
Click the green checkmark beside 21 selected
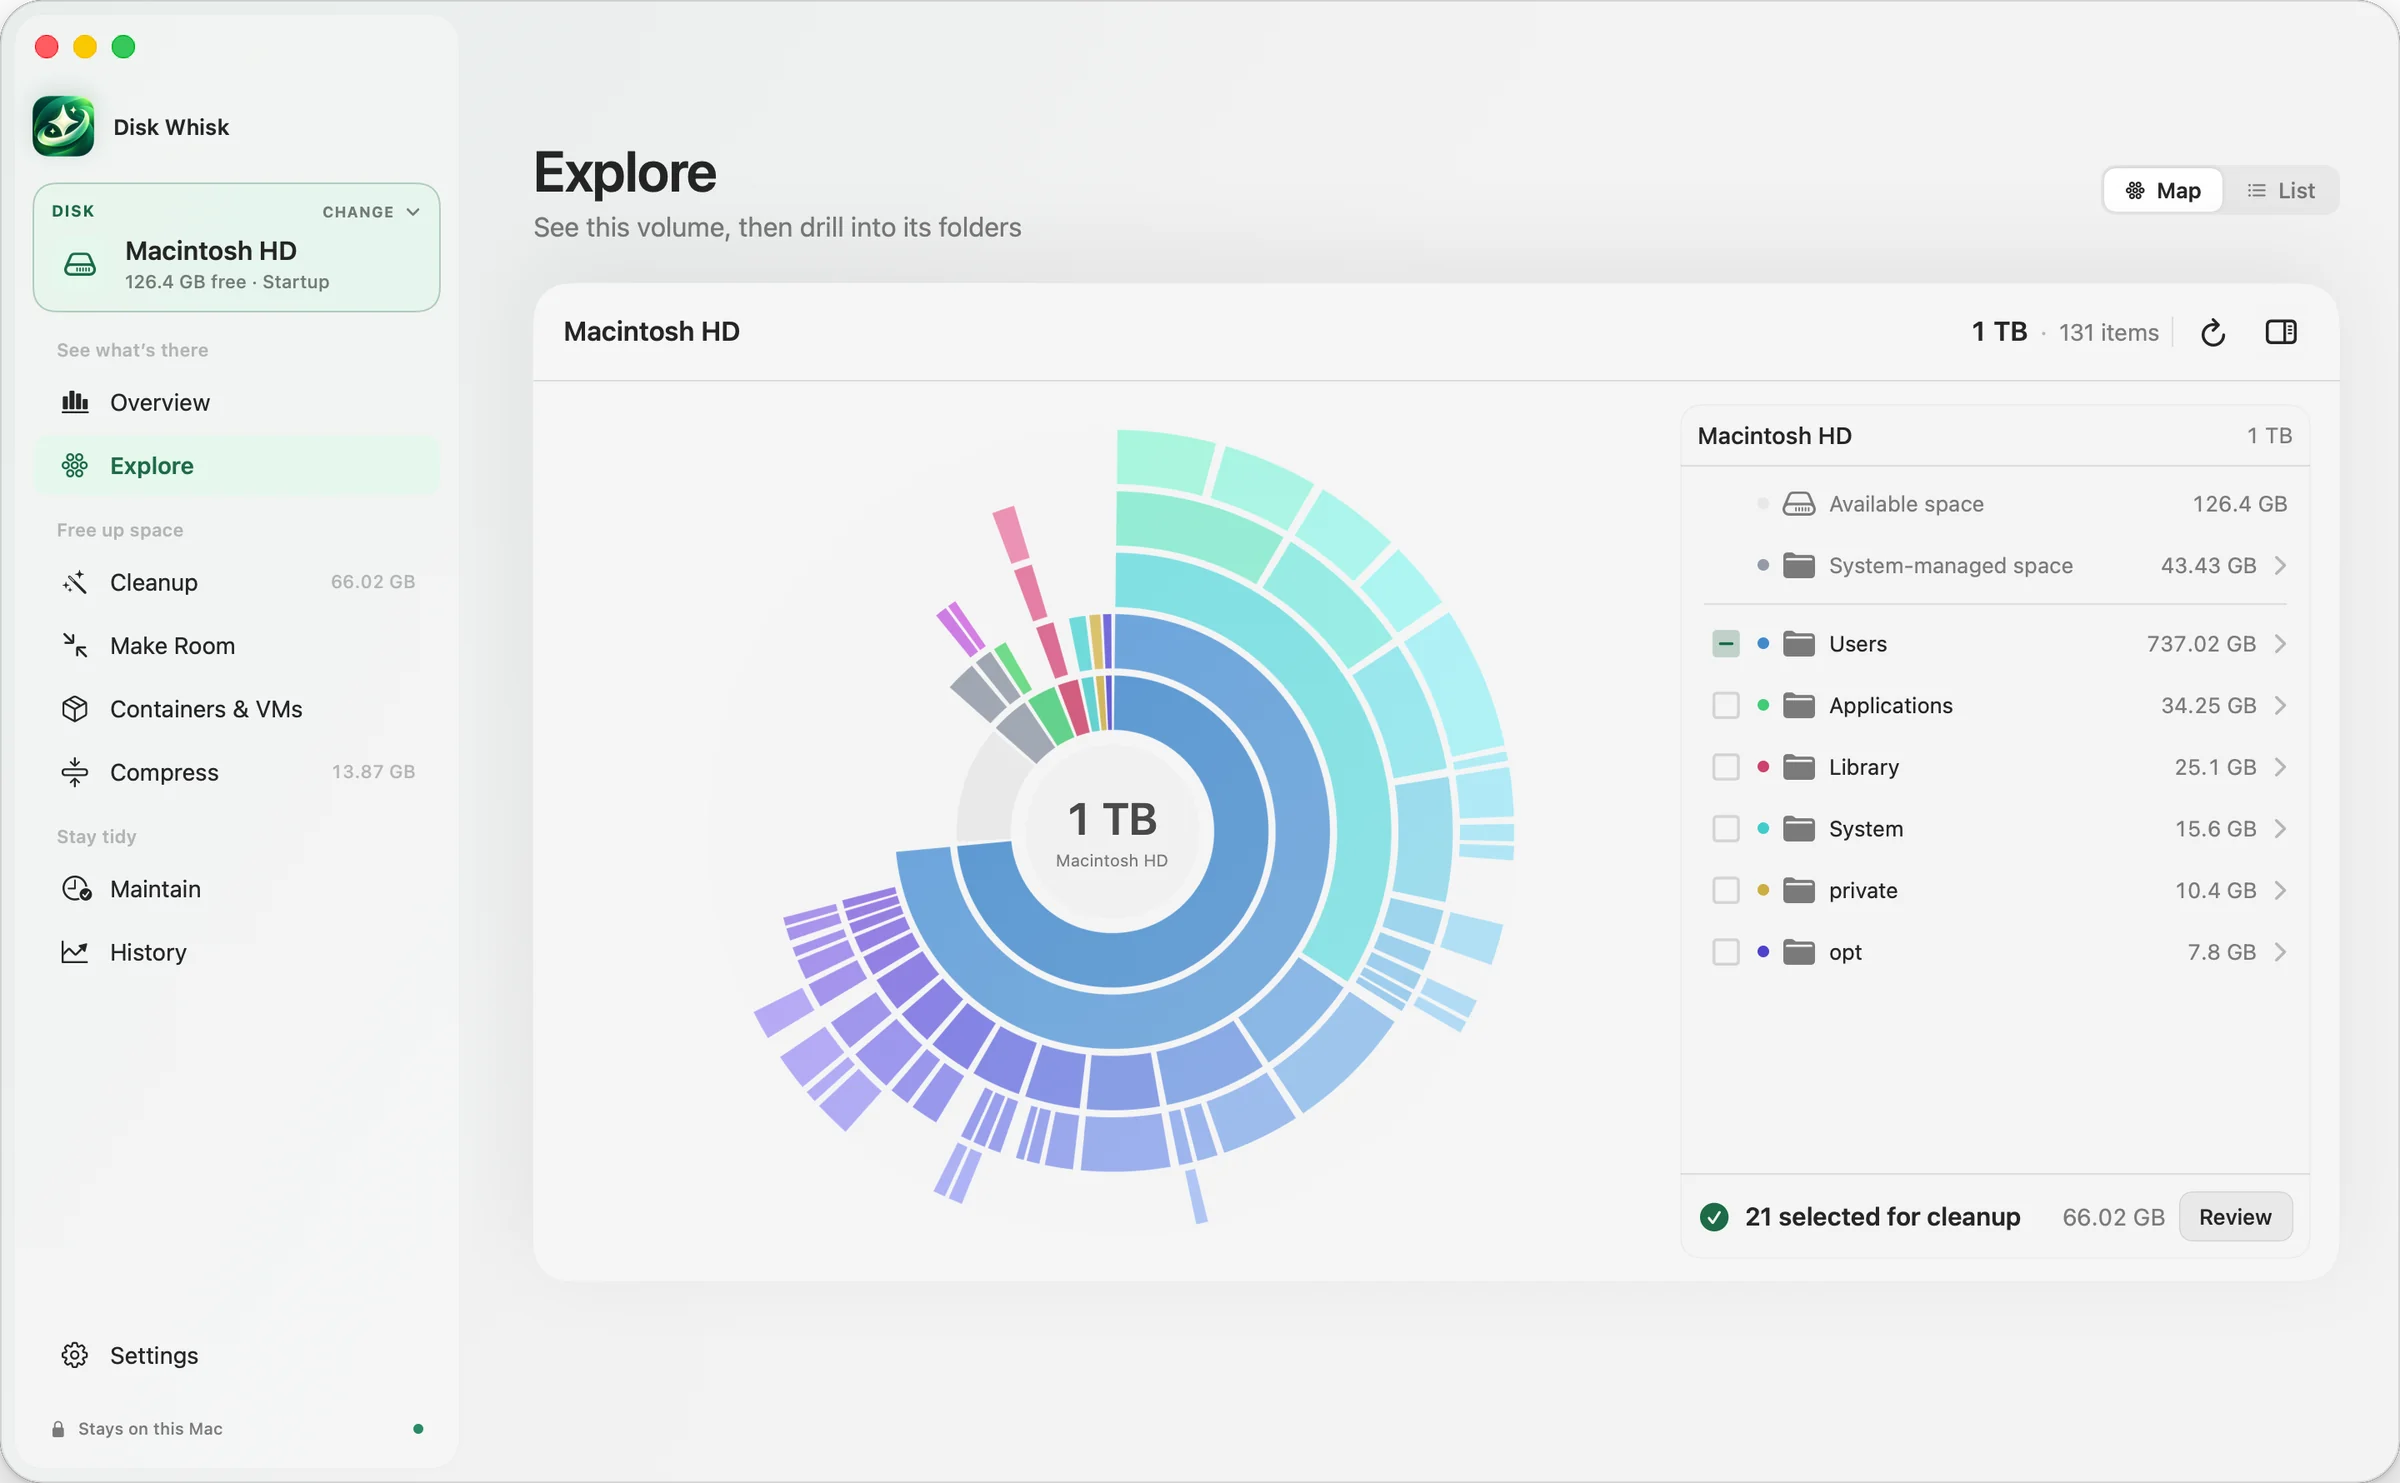[1714, 1217]
